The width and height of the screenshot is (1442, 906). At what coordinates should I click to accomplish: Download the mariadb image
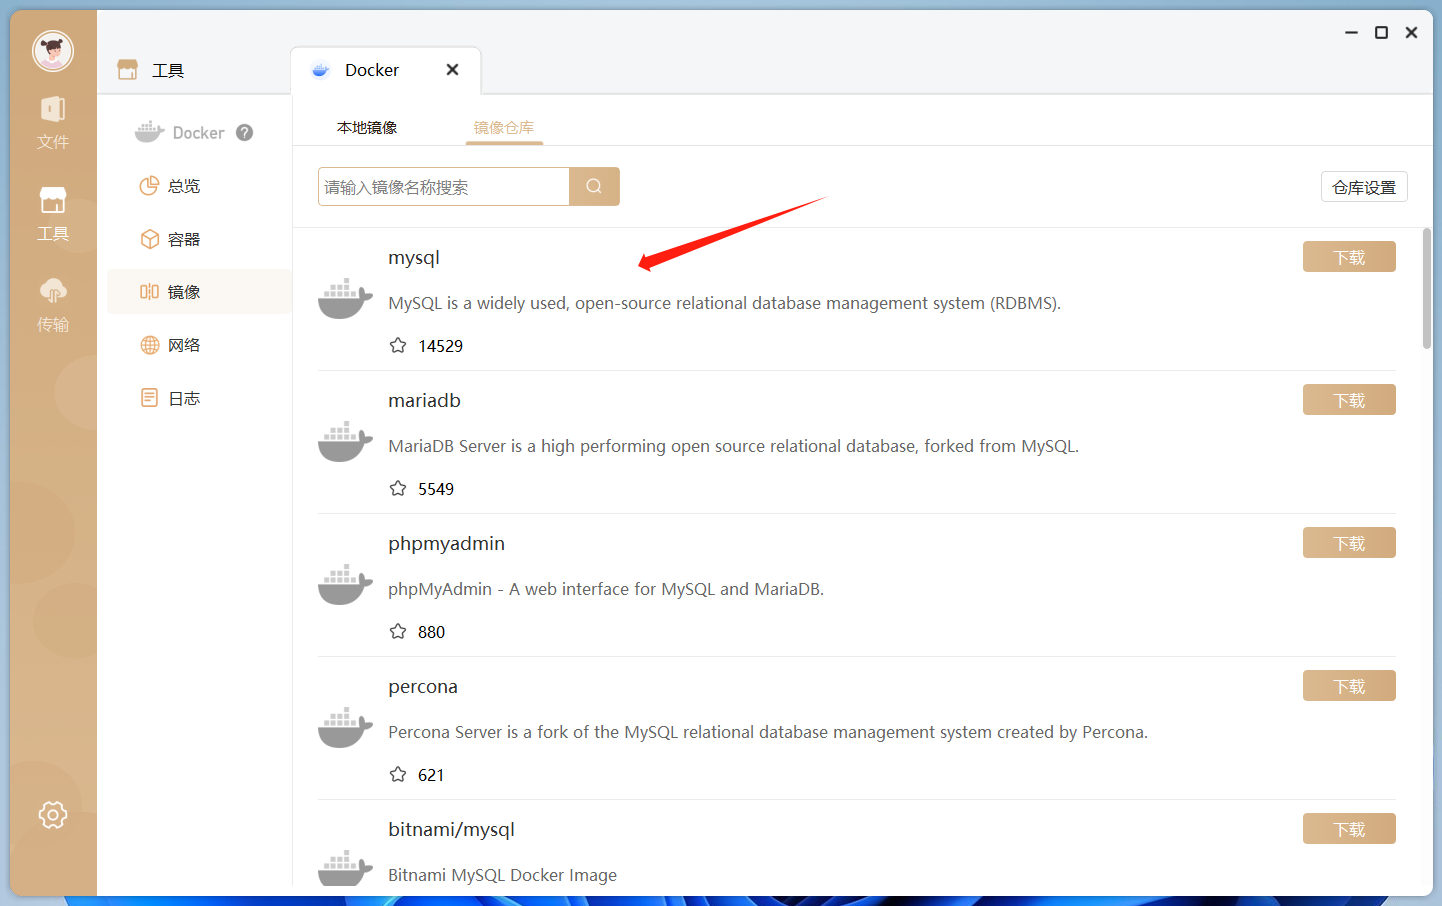coord(1349,400)
